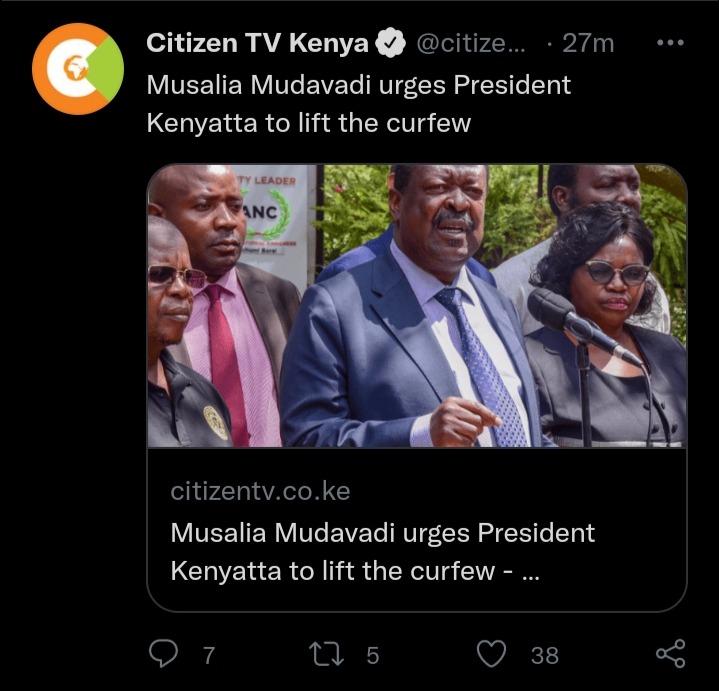The image size is (719, 691).
Task: Click the @citize... handle
Action: 471,44
